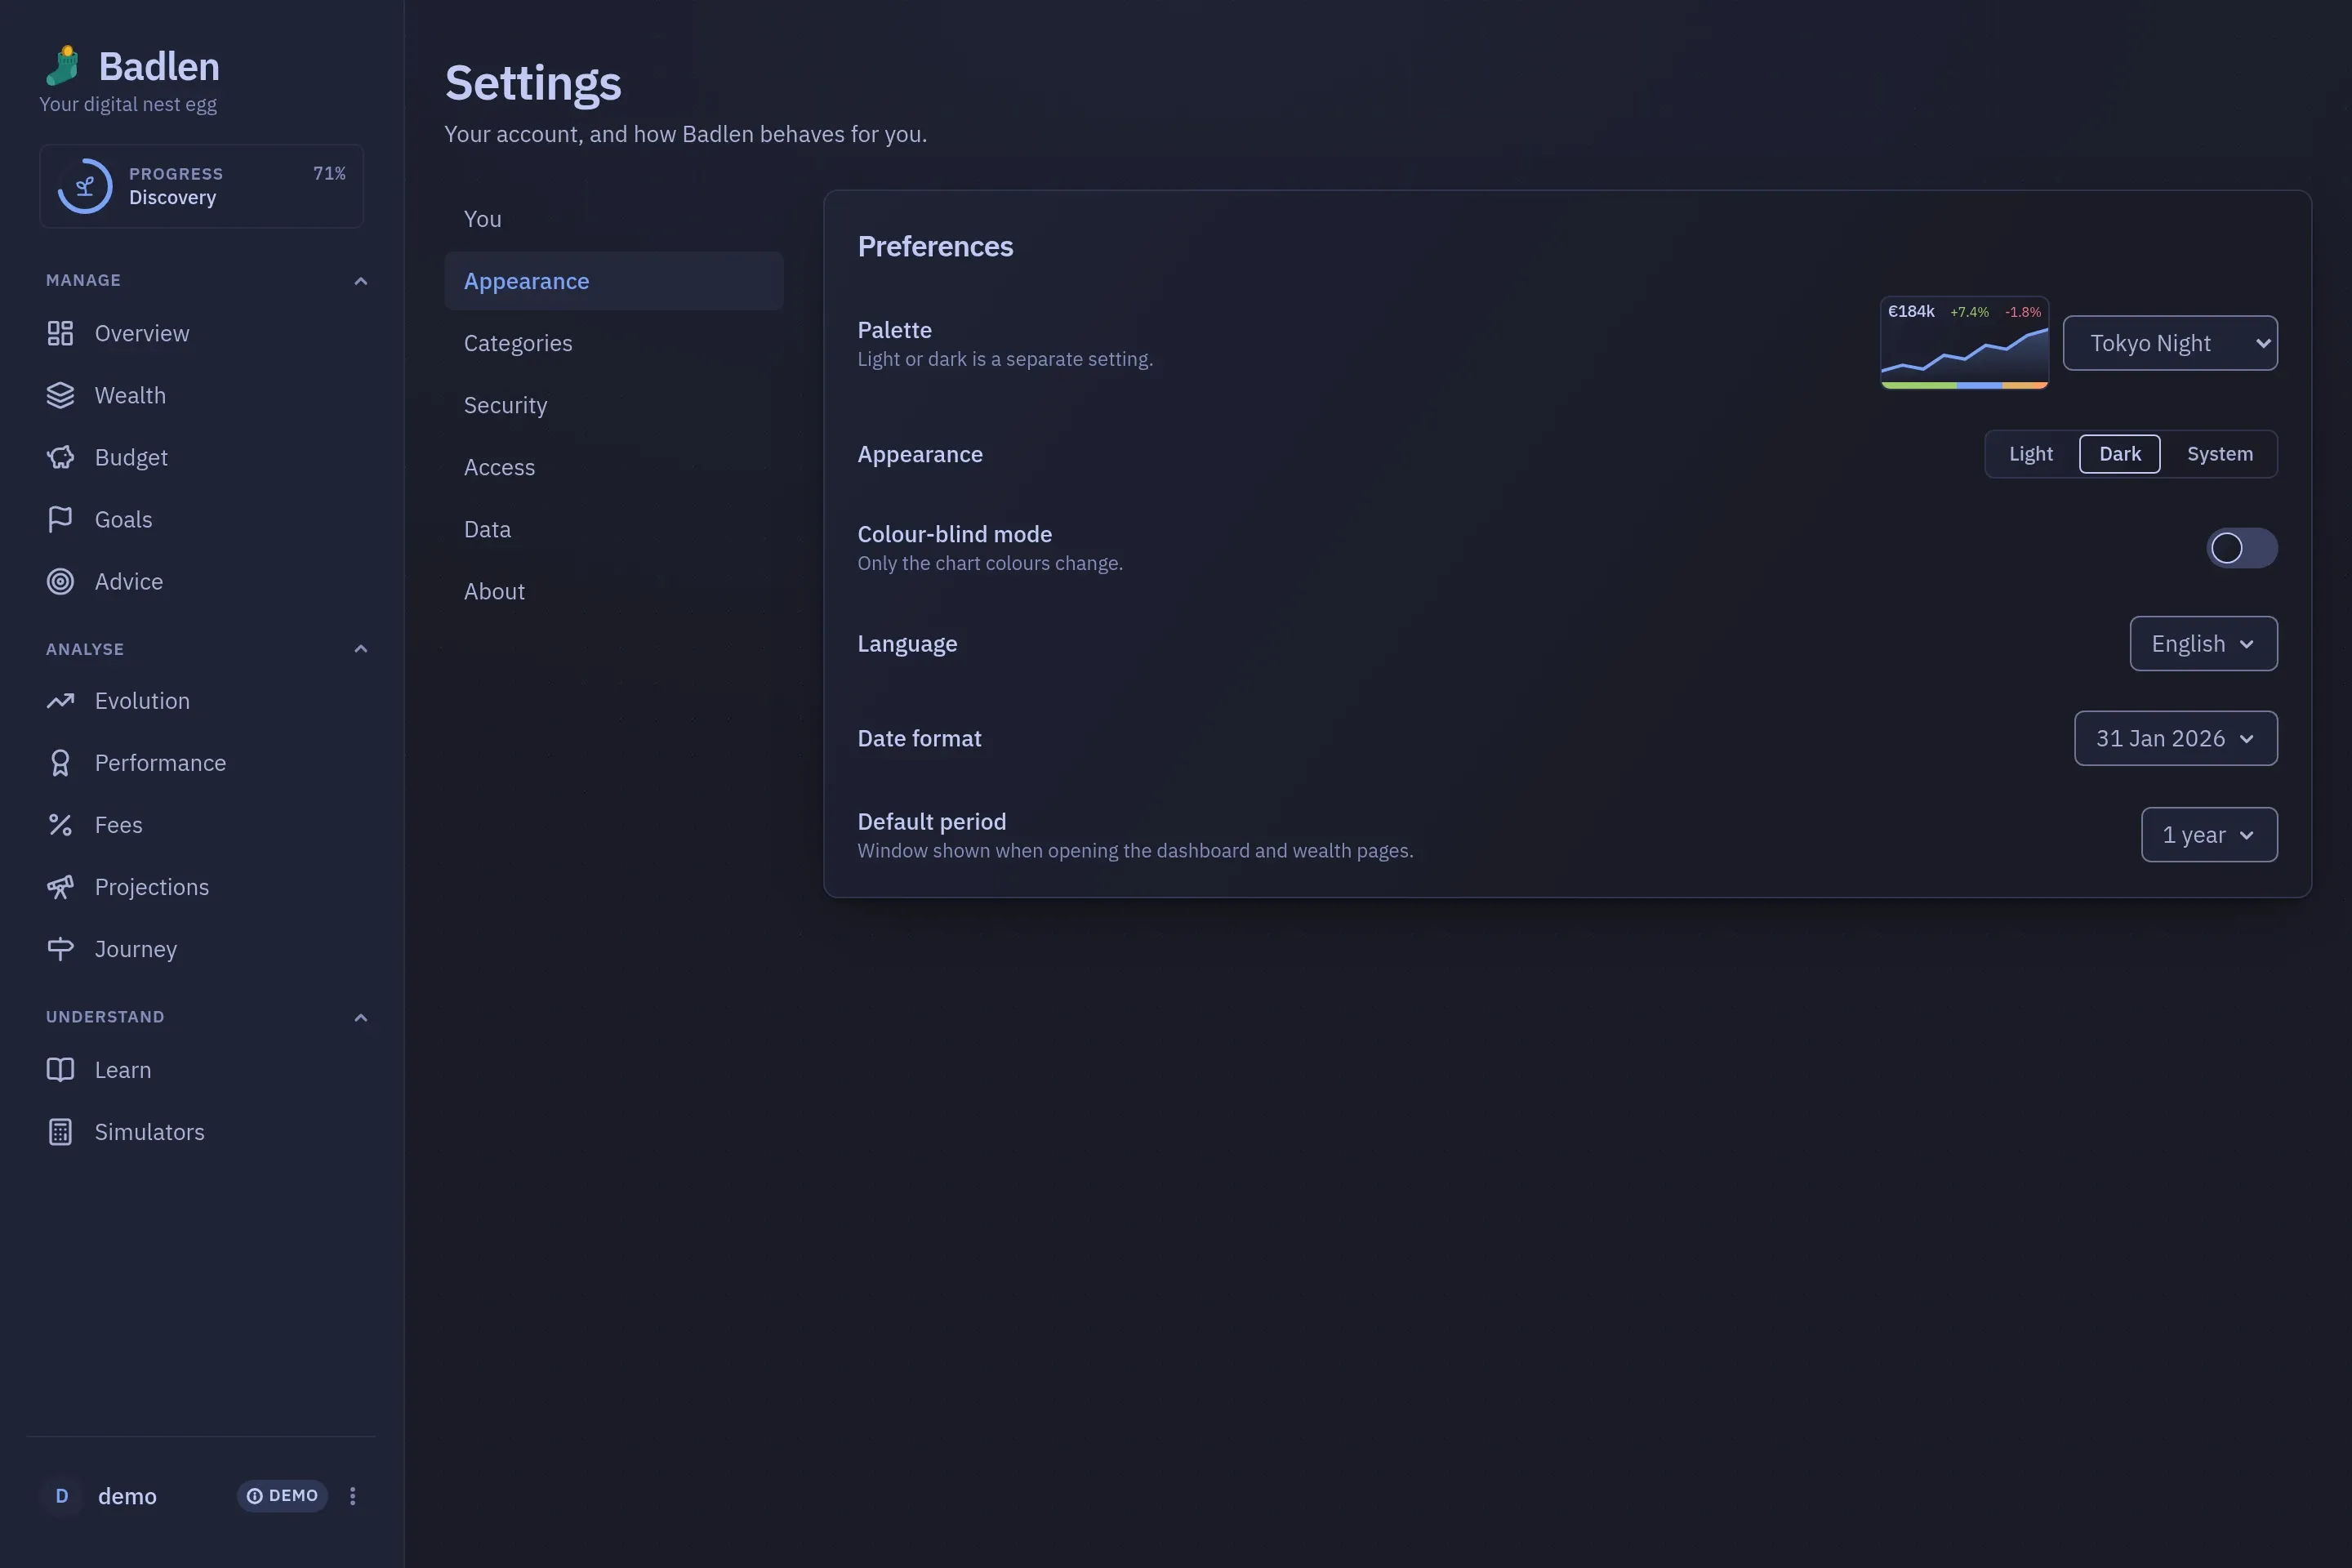Open Fees via its percent icon
Image resolution: width=2352 pixels, height=1568 pixels.
click(x=60, y=825)
